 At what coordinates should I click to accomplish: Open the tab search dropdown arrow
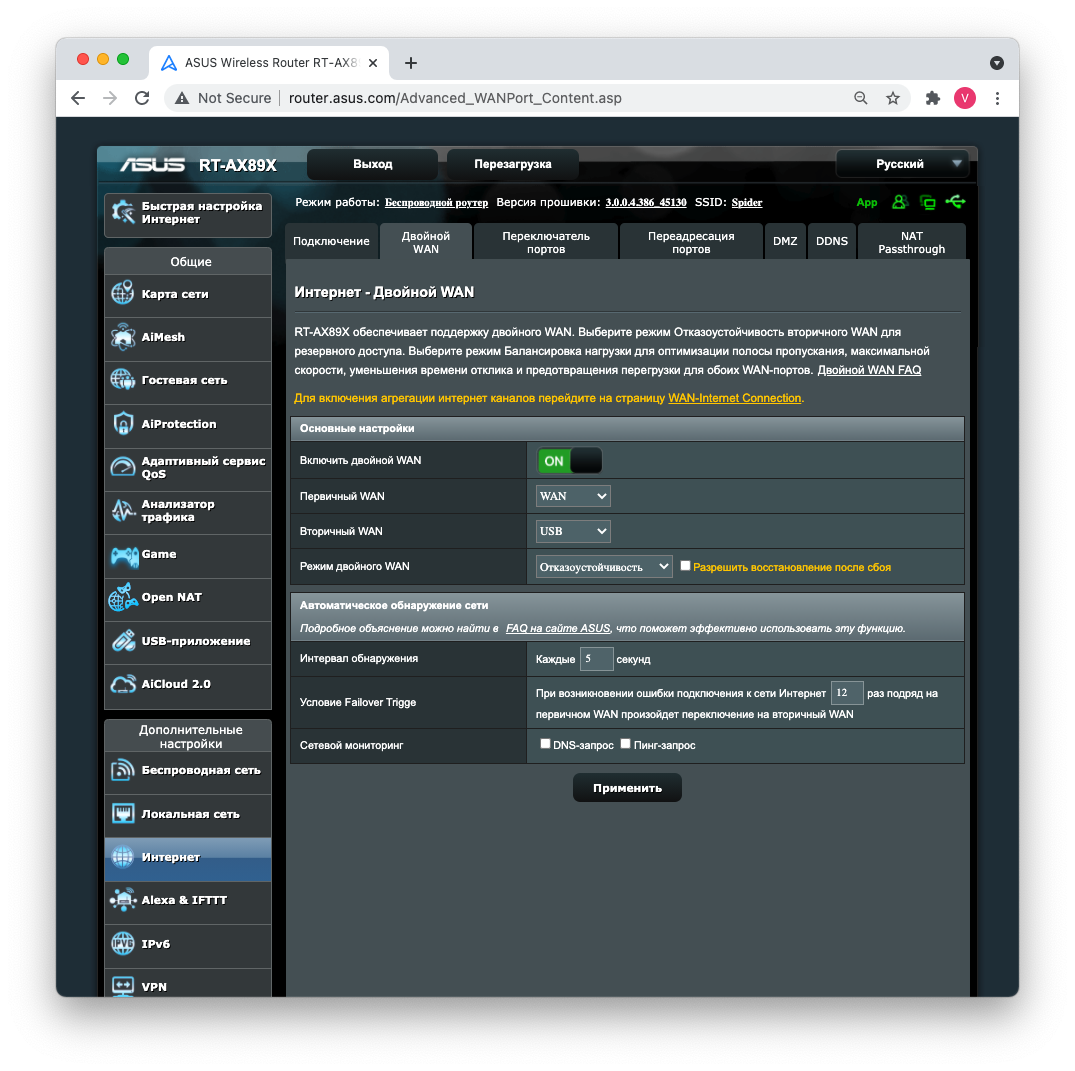point(997,63)
